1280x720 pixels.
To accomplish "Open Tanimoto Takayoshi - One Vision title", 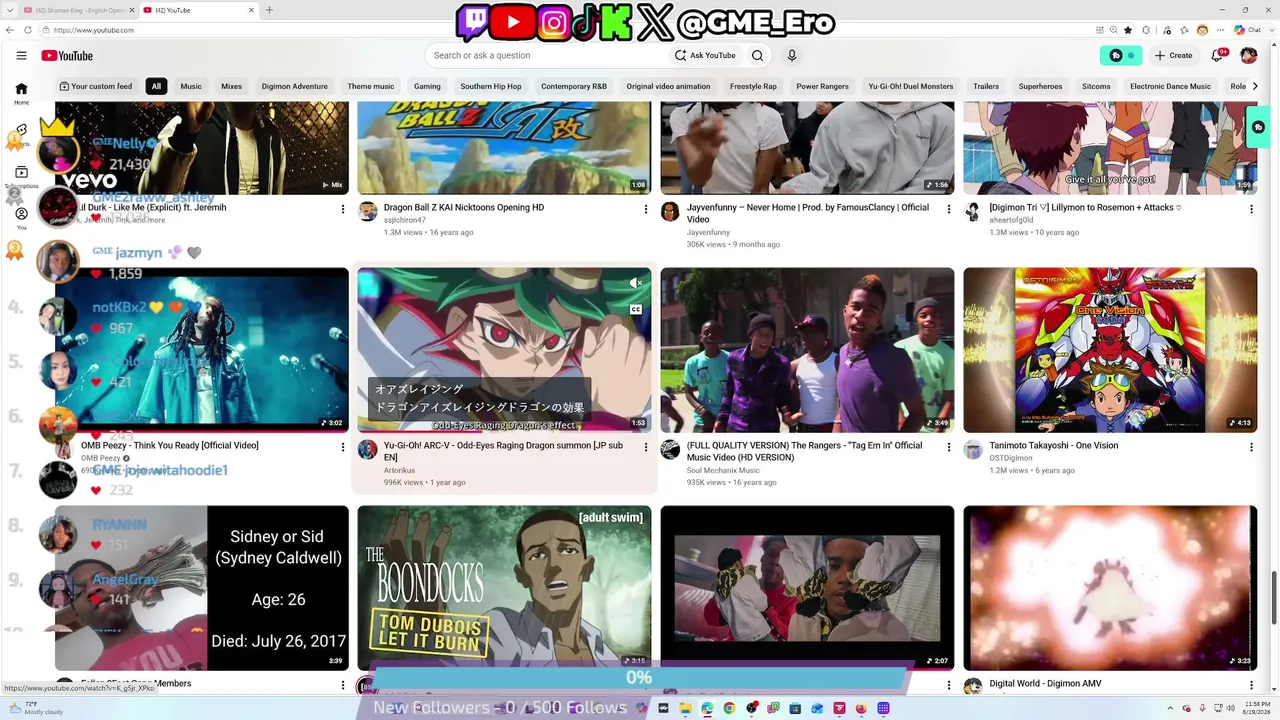I will point(1054,446).
